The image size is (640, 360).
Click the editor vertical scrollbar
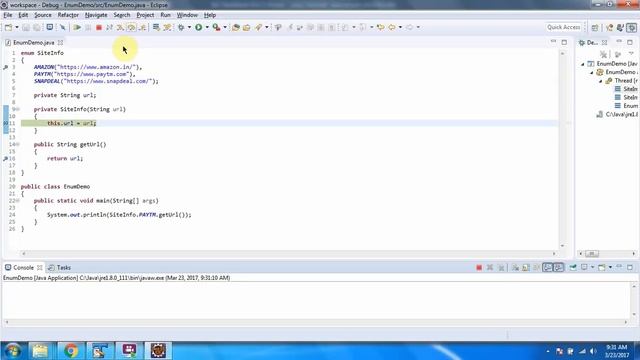click(562, 149)
